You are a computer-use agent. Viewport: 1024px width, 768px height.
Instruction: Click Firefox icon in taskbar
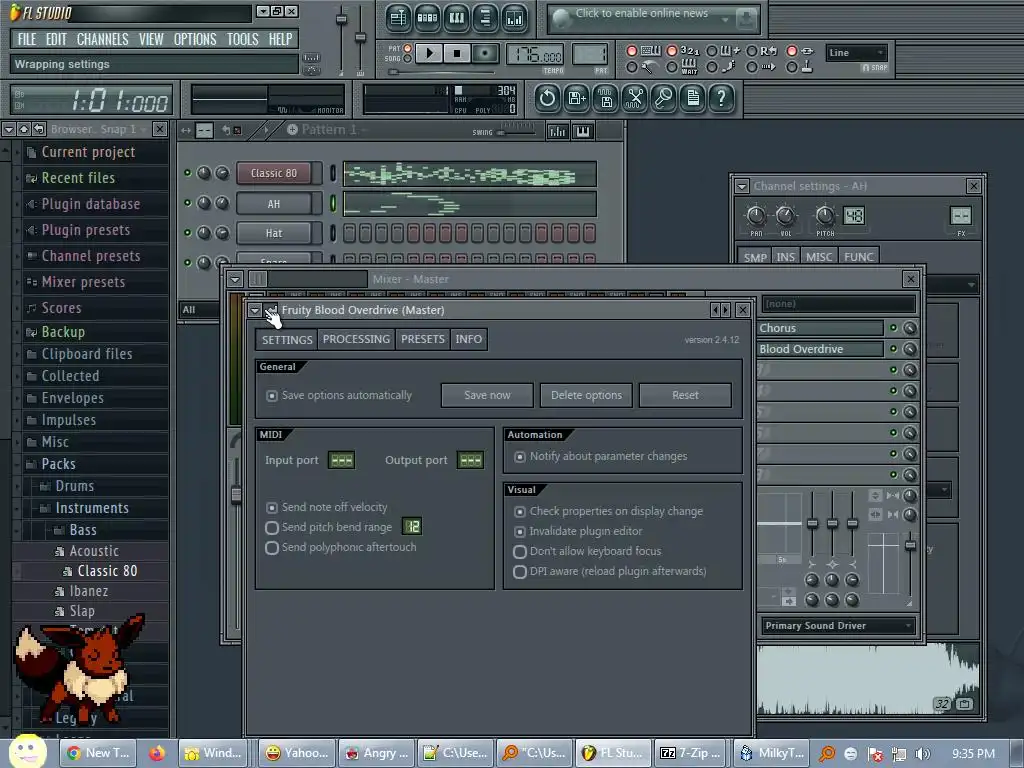point(157,753)
